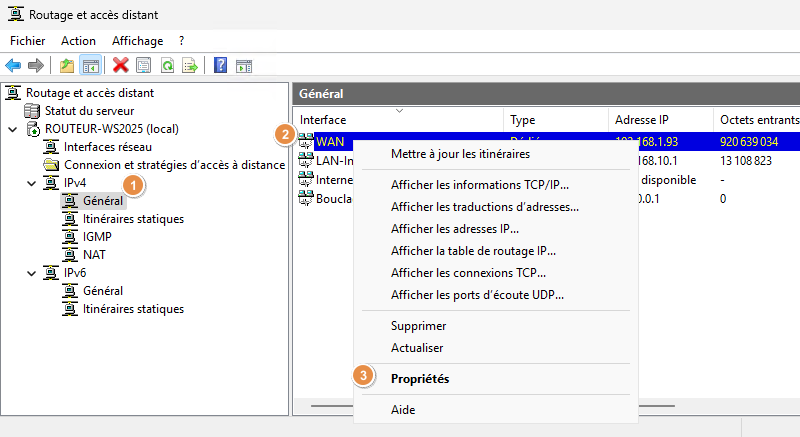Select IGMP in the tree
Viewport: 800px width, 437px height.
pyautogui.click(x=97, y=237)
